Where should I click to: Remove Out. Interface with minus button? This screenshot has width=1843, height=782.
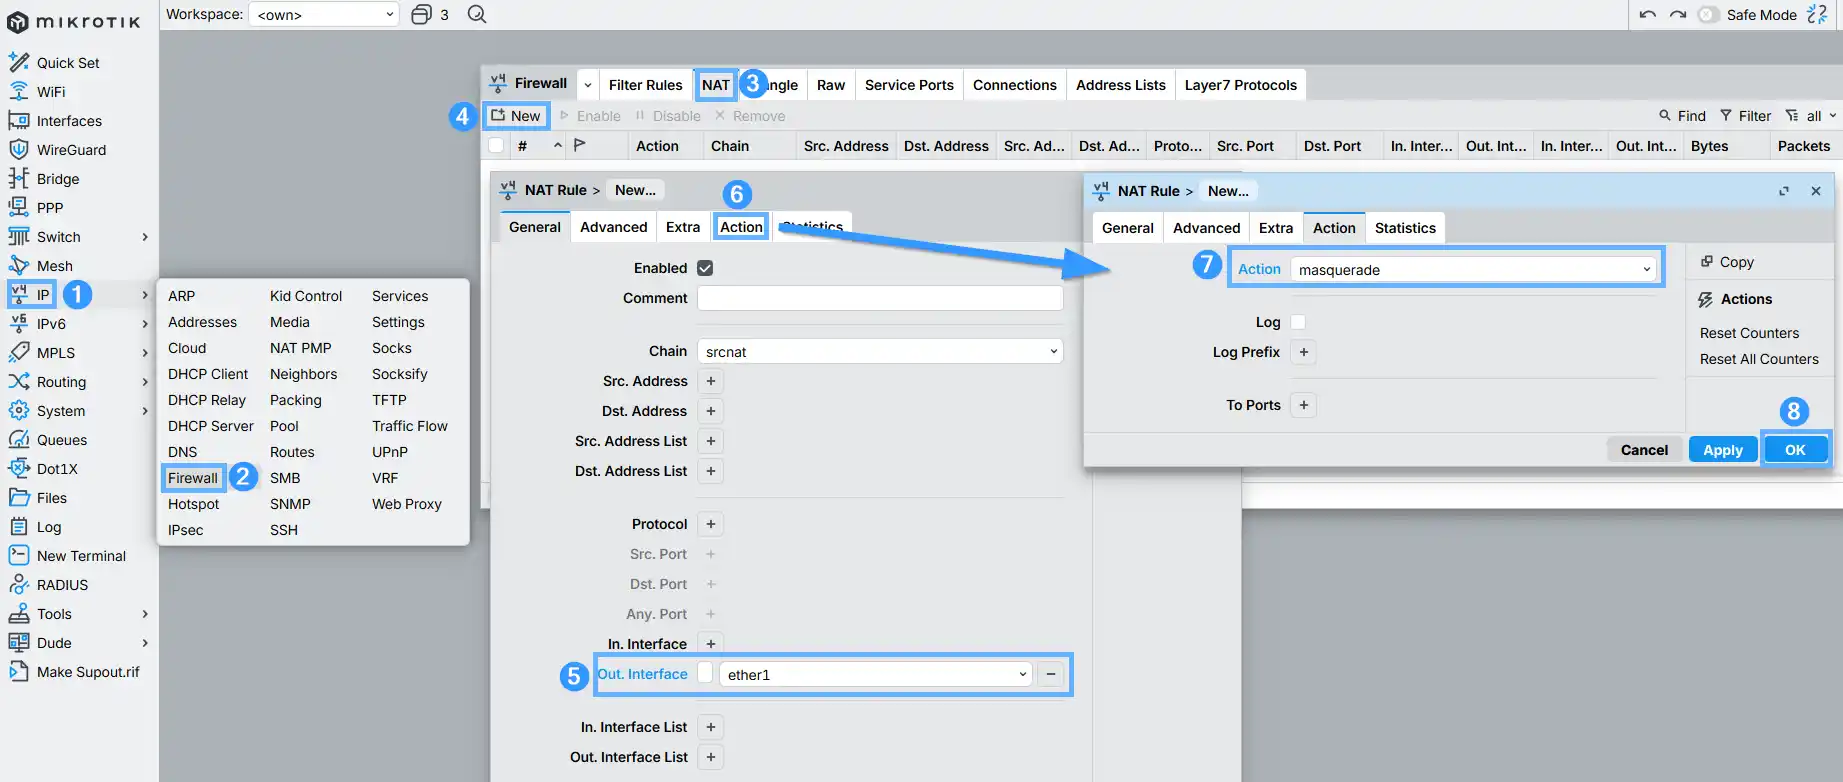click(1051, 674)
